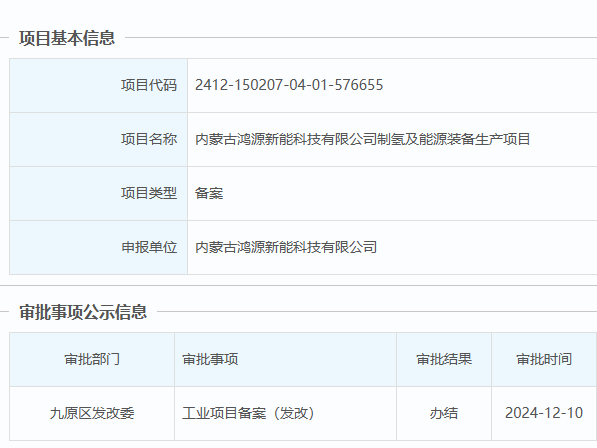The width and height of the screenshot is (597, 448).
Task: Click the 项目代码 label cell
Action: [x=99, y=85]
